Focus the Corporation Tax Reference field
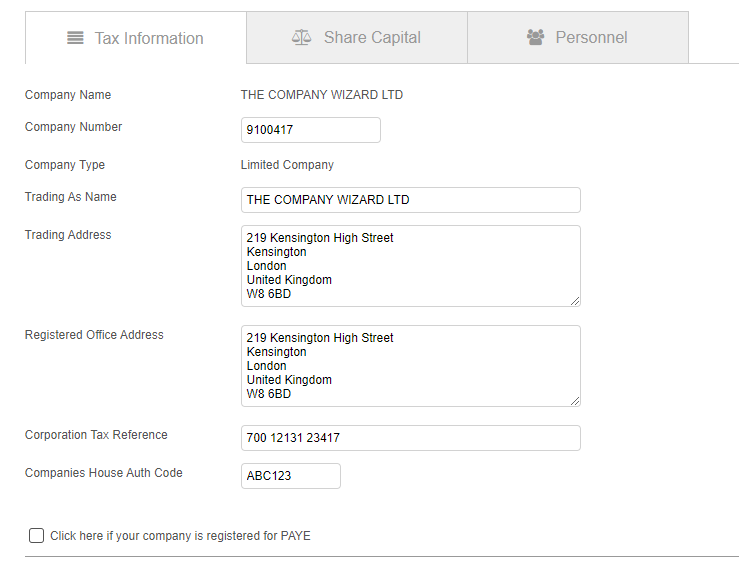The height and width of the screenshot is (571, 739). (410, 438)
